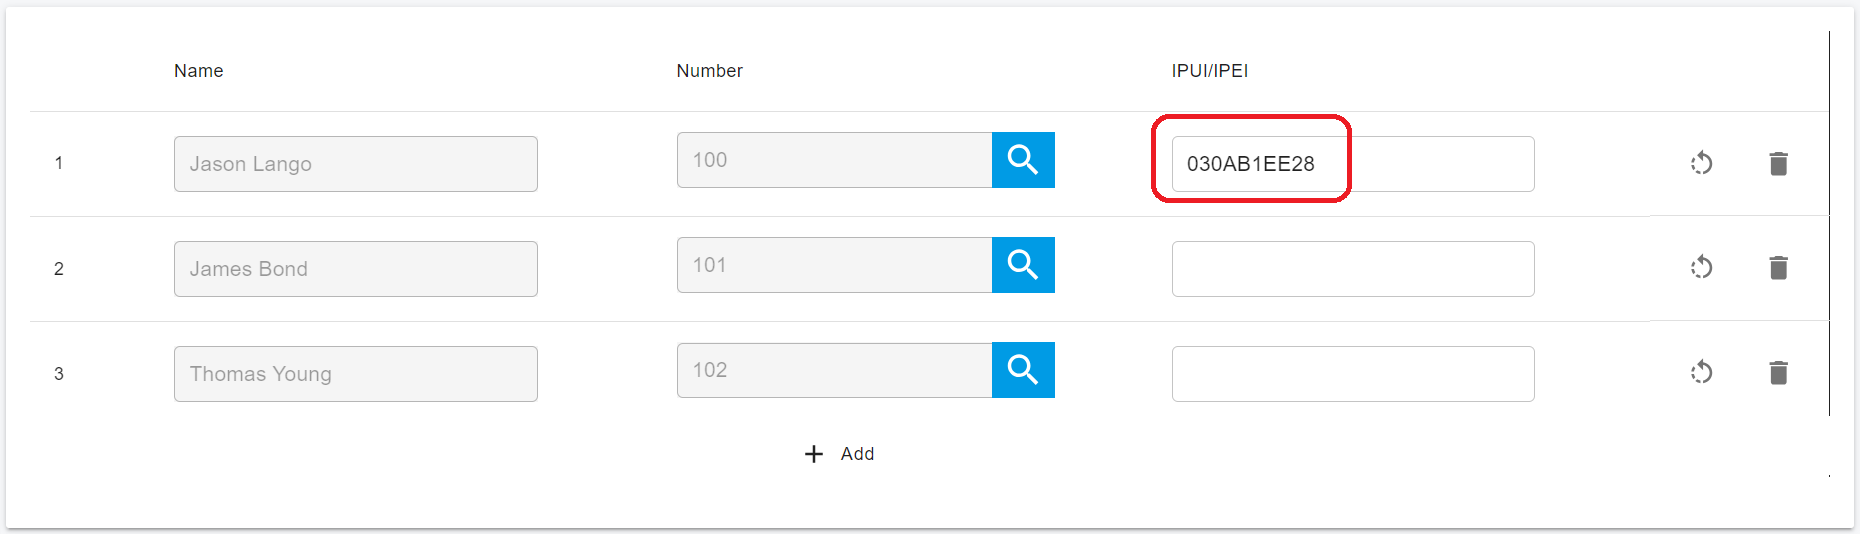Image resolution: width=1863 pixels, height=534 pixels.
Task: Click the number field showing 100
Action: [x=834, y=160]
